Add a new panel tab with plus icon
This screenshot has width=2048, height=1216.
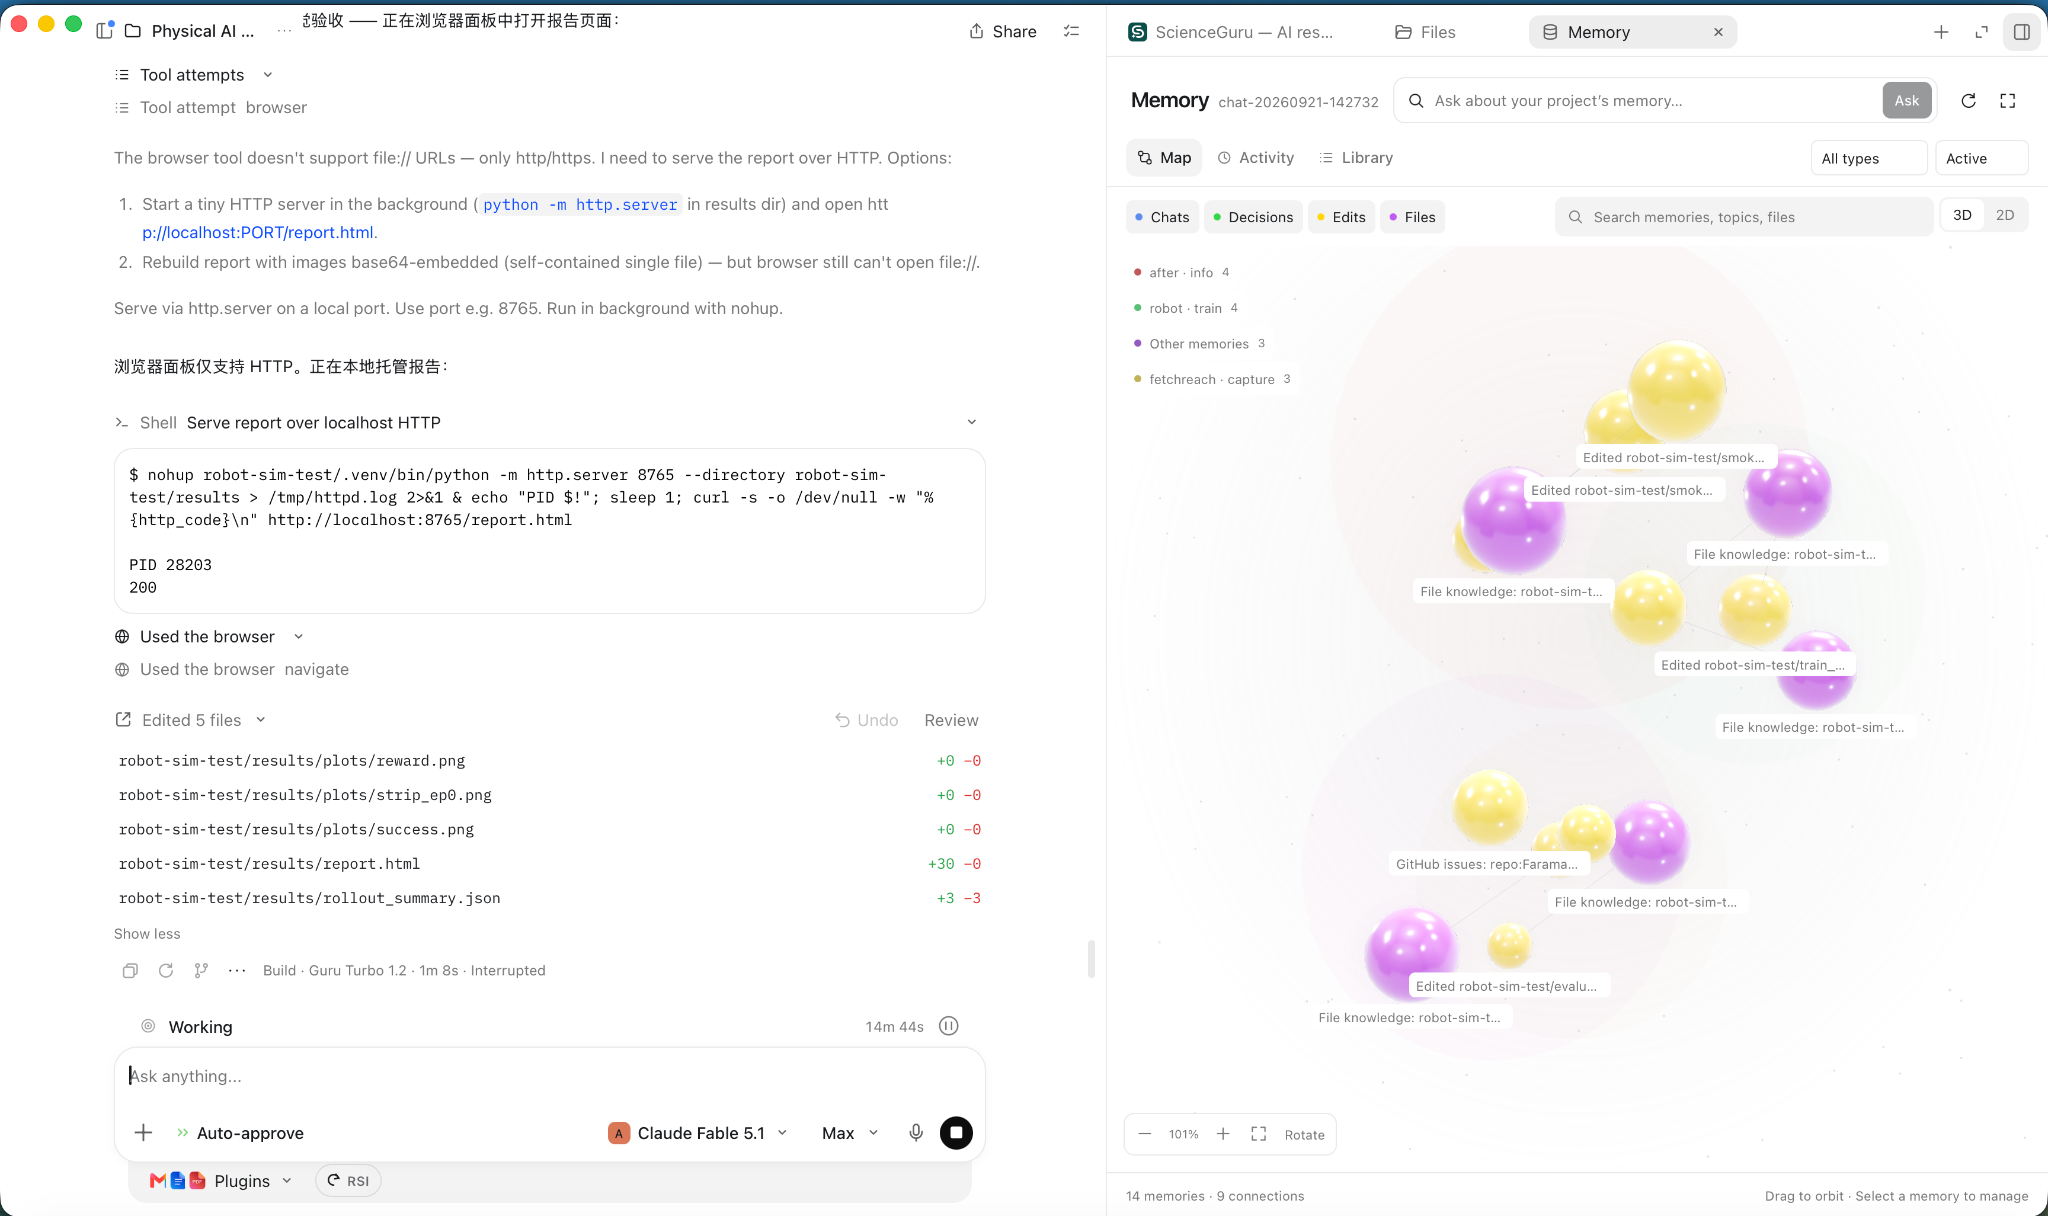tap(1941, 32)
